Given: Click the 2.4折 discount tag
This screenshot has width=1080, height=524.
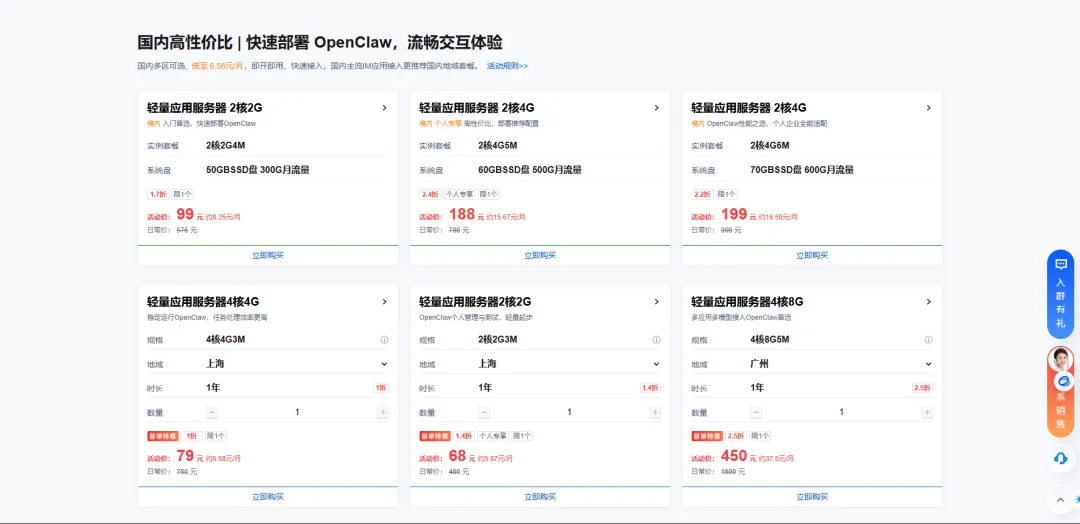Looking at the screenshot, I should coord(430,195).
